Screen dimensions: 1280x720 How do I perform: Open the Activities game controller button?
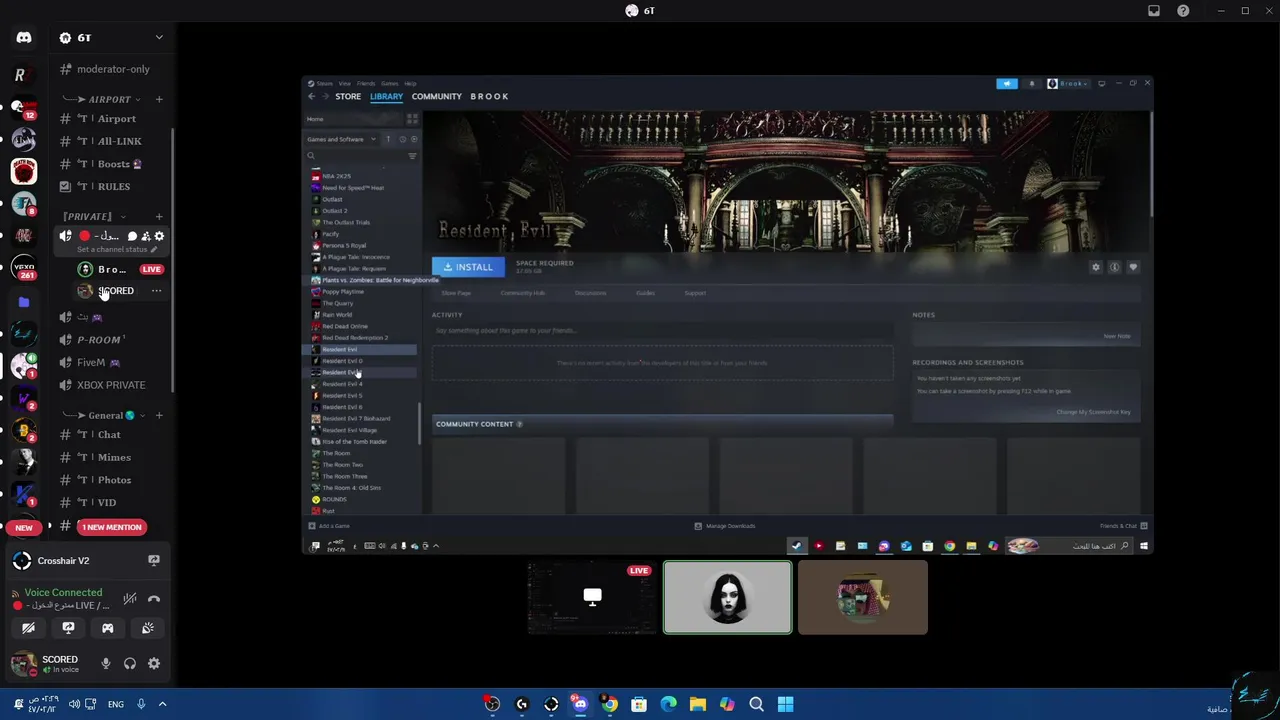[108, 628]
